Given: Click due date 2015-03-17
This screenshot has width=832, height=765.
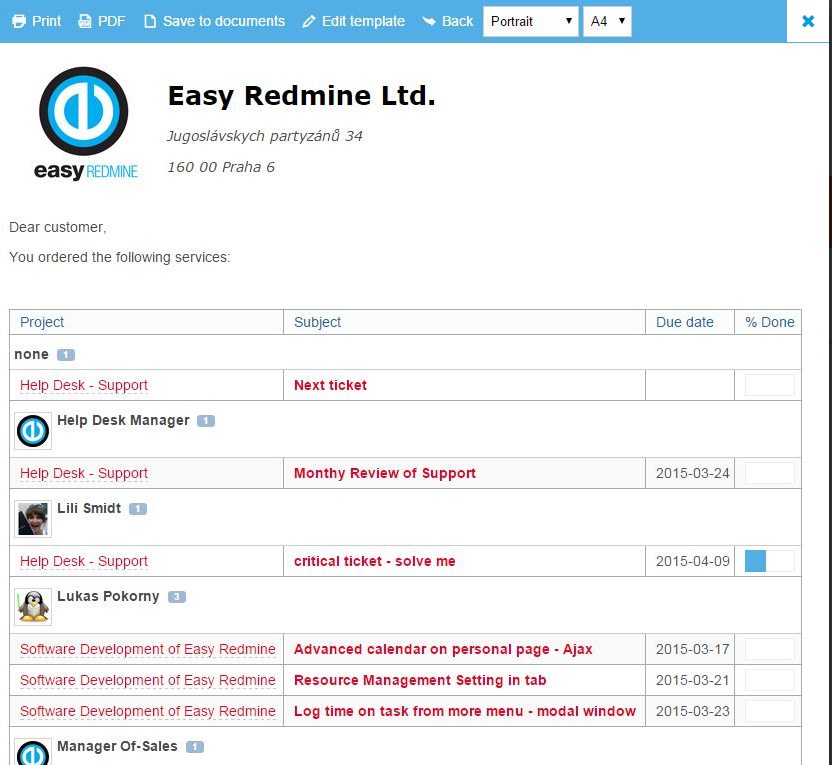Looking at the screenshot, I should pyautogui.click(x=692, y=649).
